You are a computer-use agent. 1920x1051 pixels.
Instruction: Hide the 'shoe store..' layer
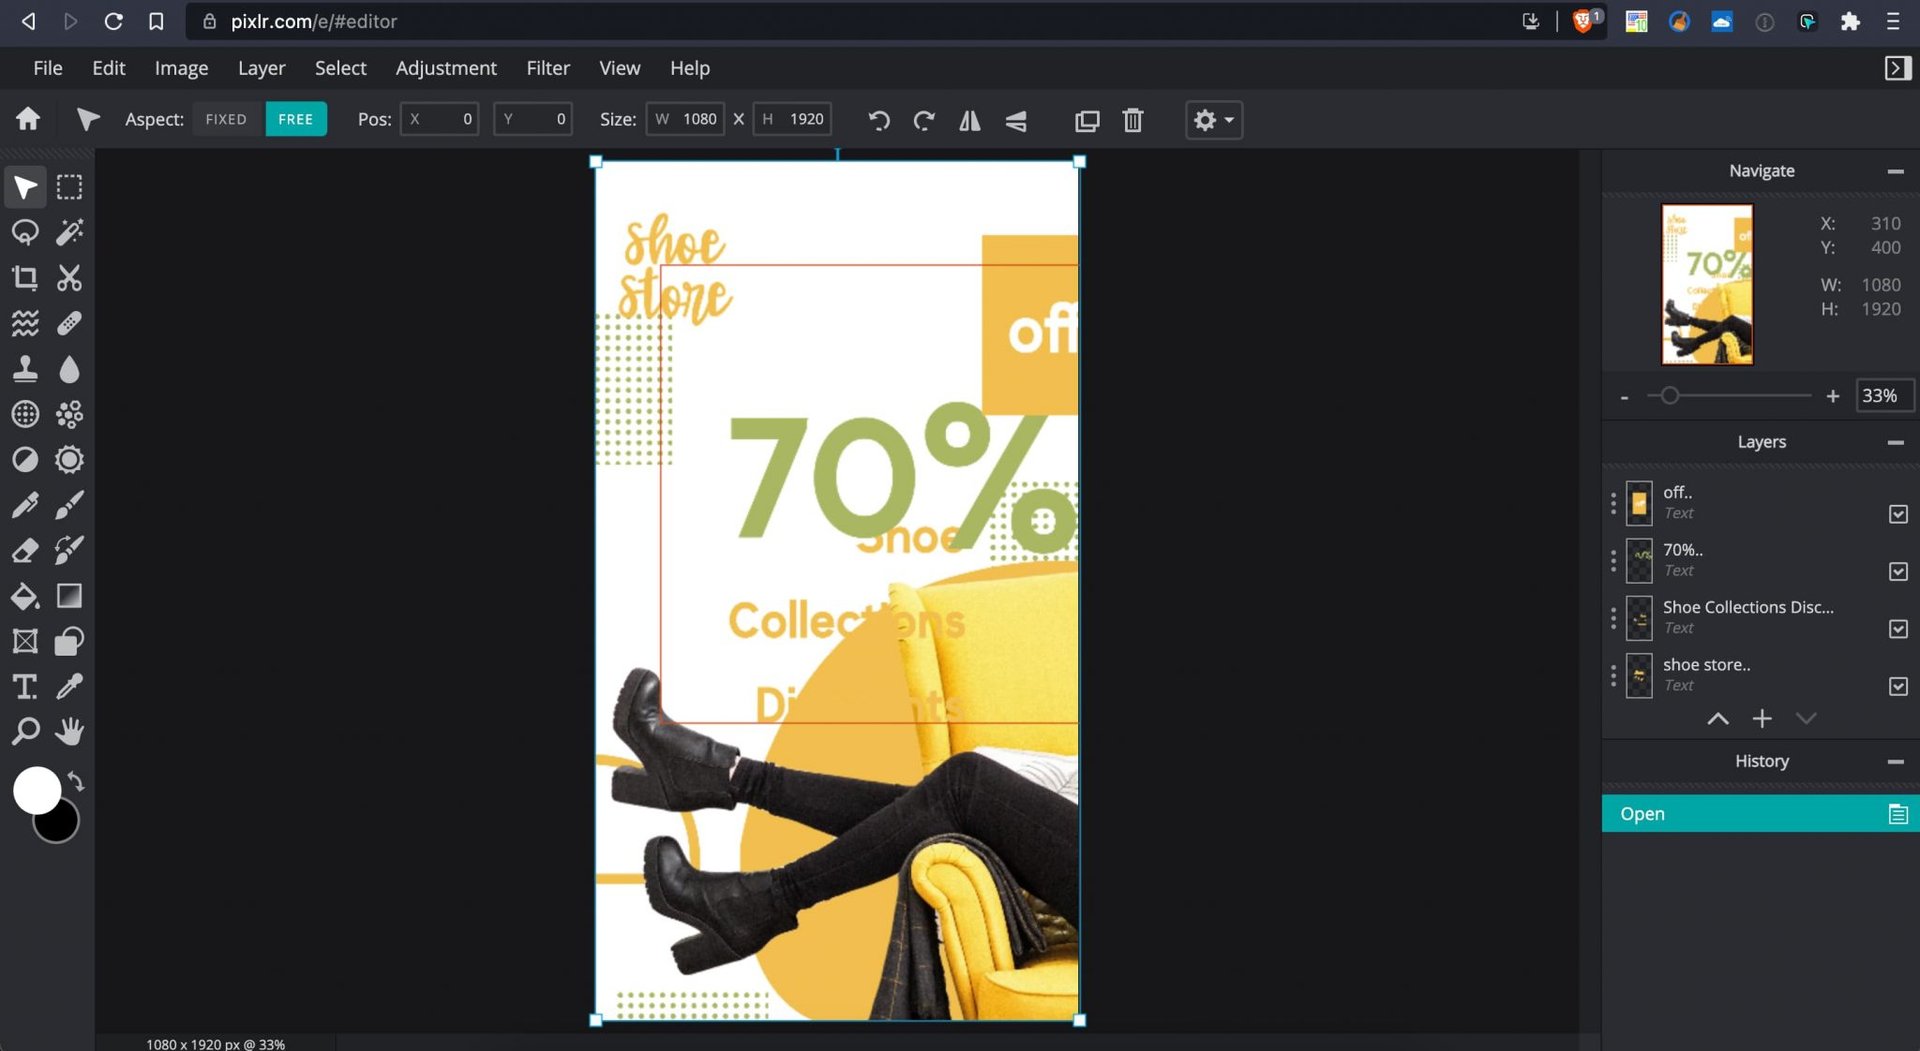[1898, 686]
